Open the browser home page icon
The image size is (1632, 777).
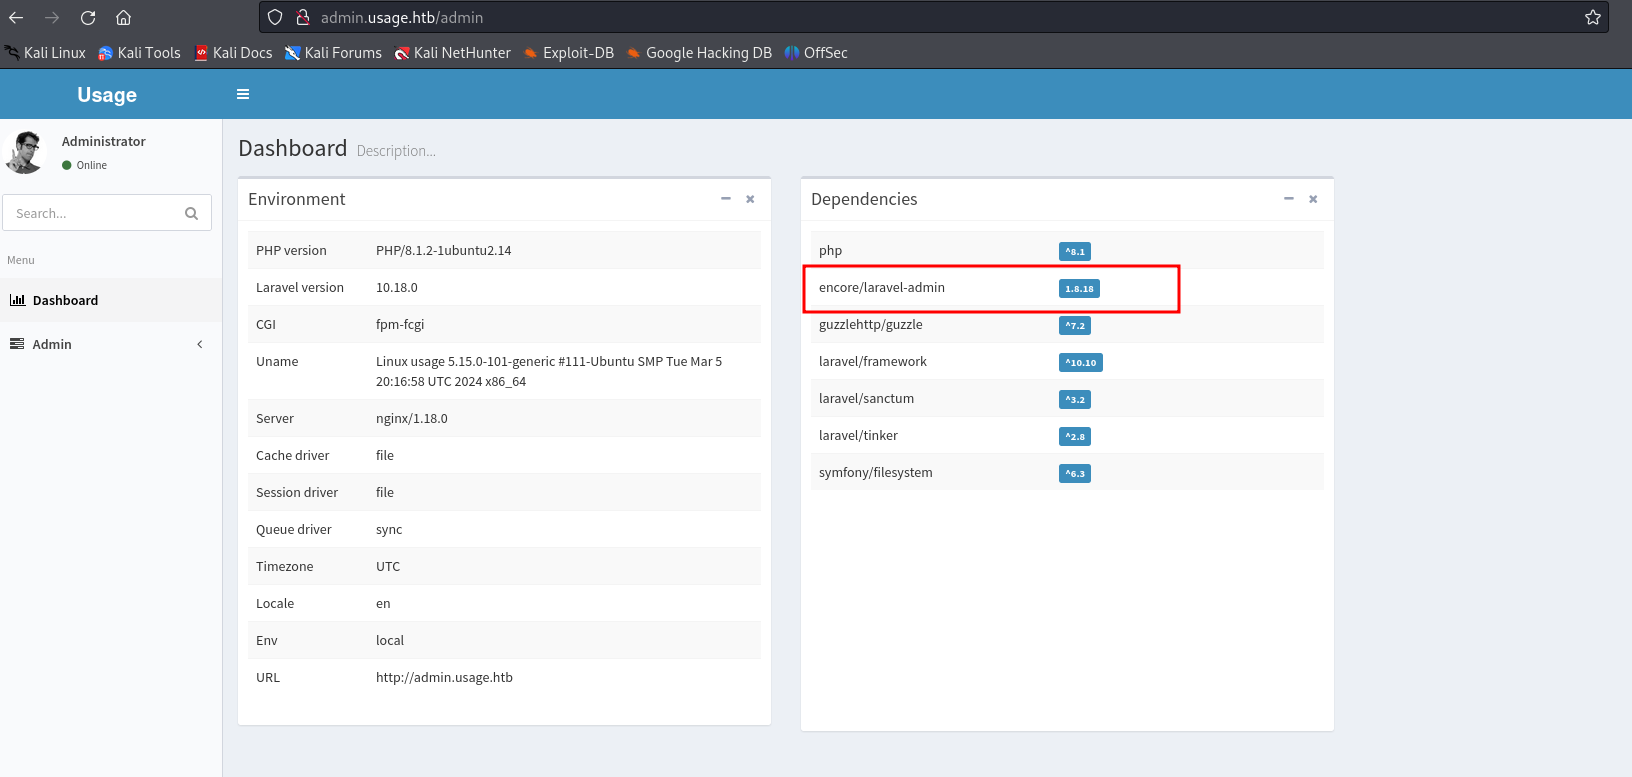123,17
